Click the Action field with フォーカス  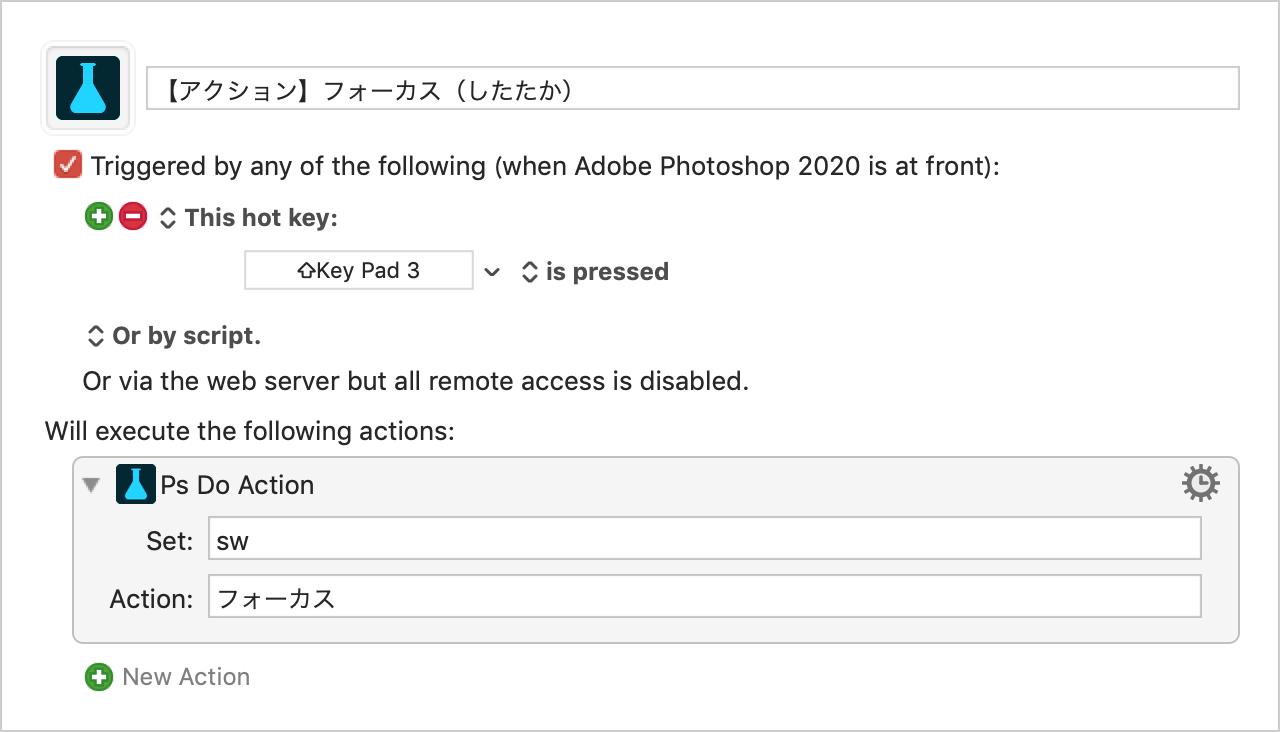click(704, 596)
